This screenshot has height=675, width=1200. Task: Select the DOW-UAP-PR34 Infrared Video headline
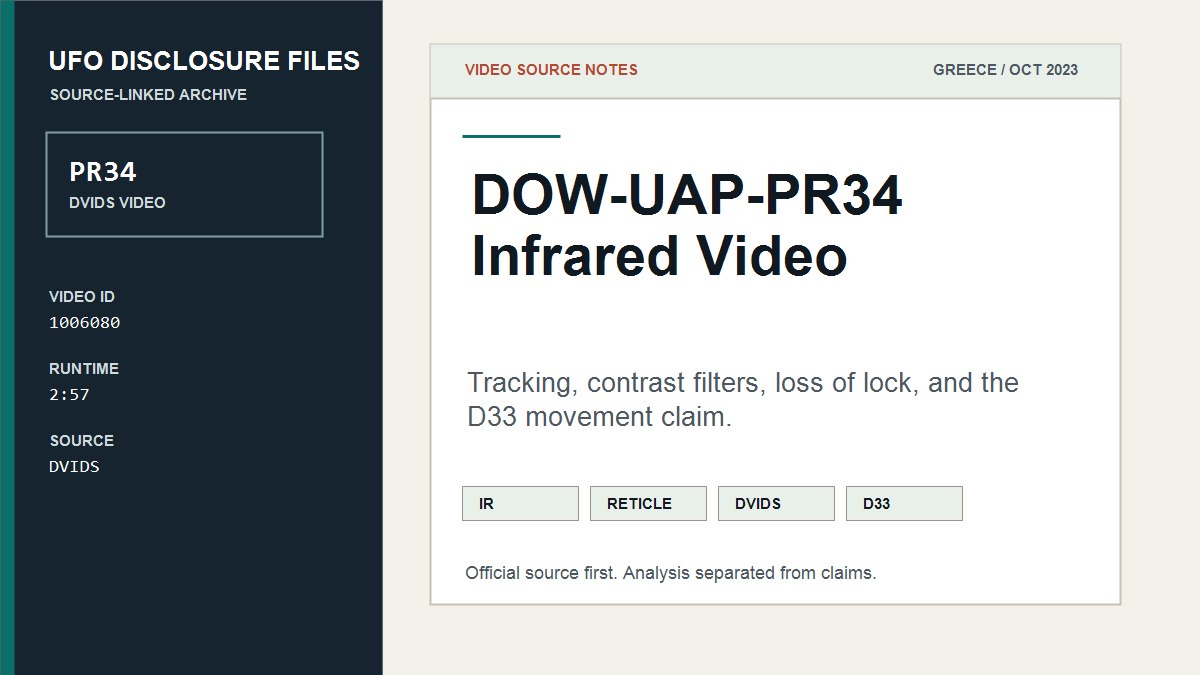(x=687, y=225)
